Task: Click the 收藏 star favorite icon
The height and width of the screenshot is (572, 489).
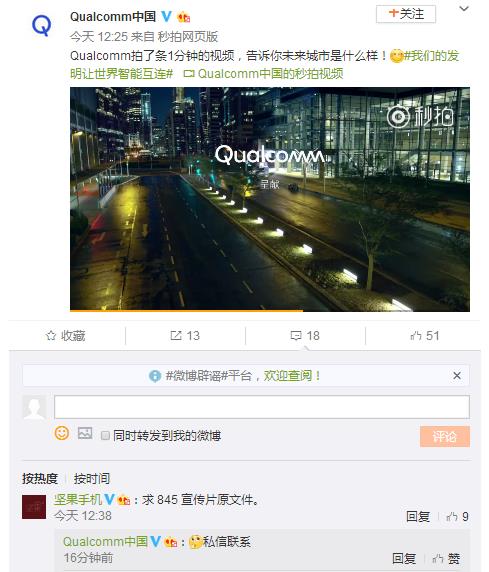Action: pyautogui.click(x=51, y=336)
